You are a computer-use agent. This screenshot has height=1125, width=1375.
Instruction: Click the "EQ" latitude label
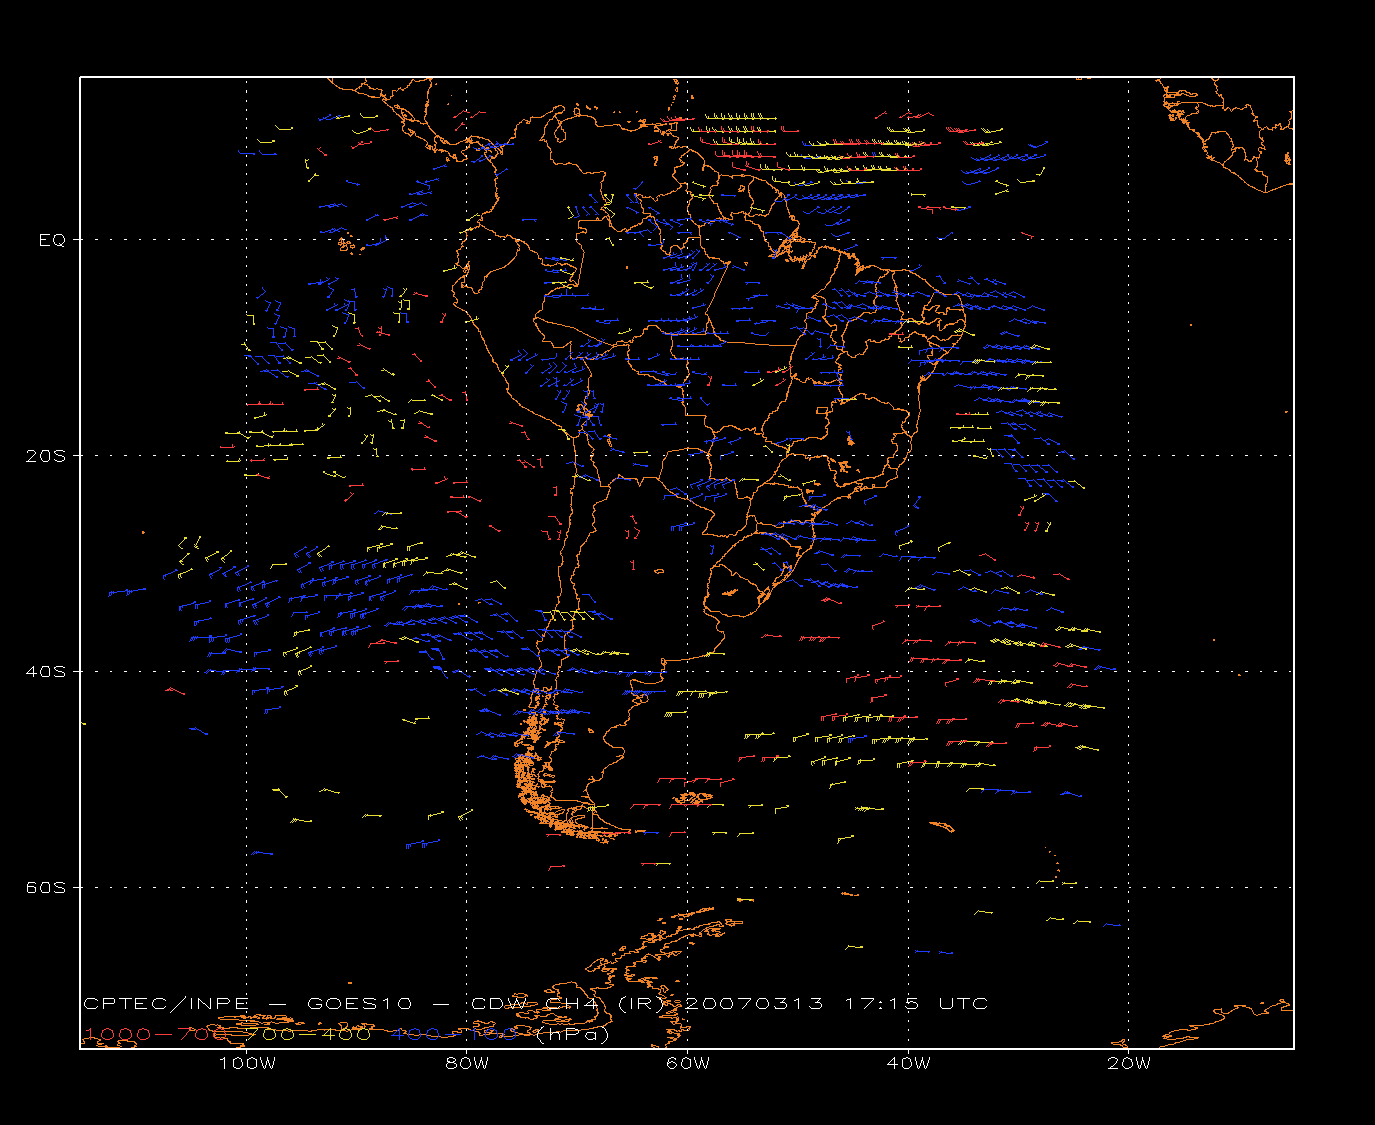52,240
